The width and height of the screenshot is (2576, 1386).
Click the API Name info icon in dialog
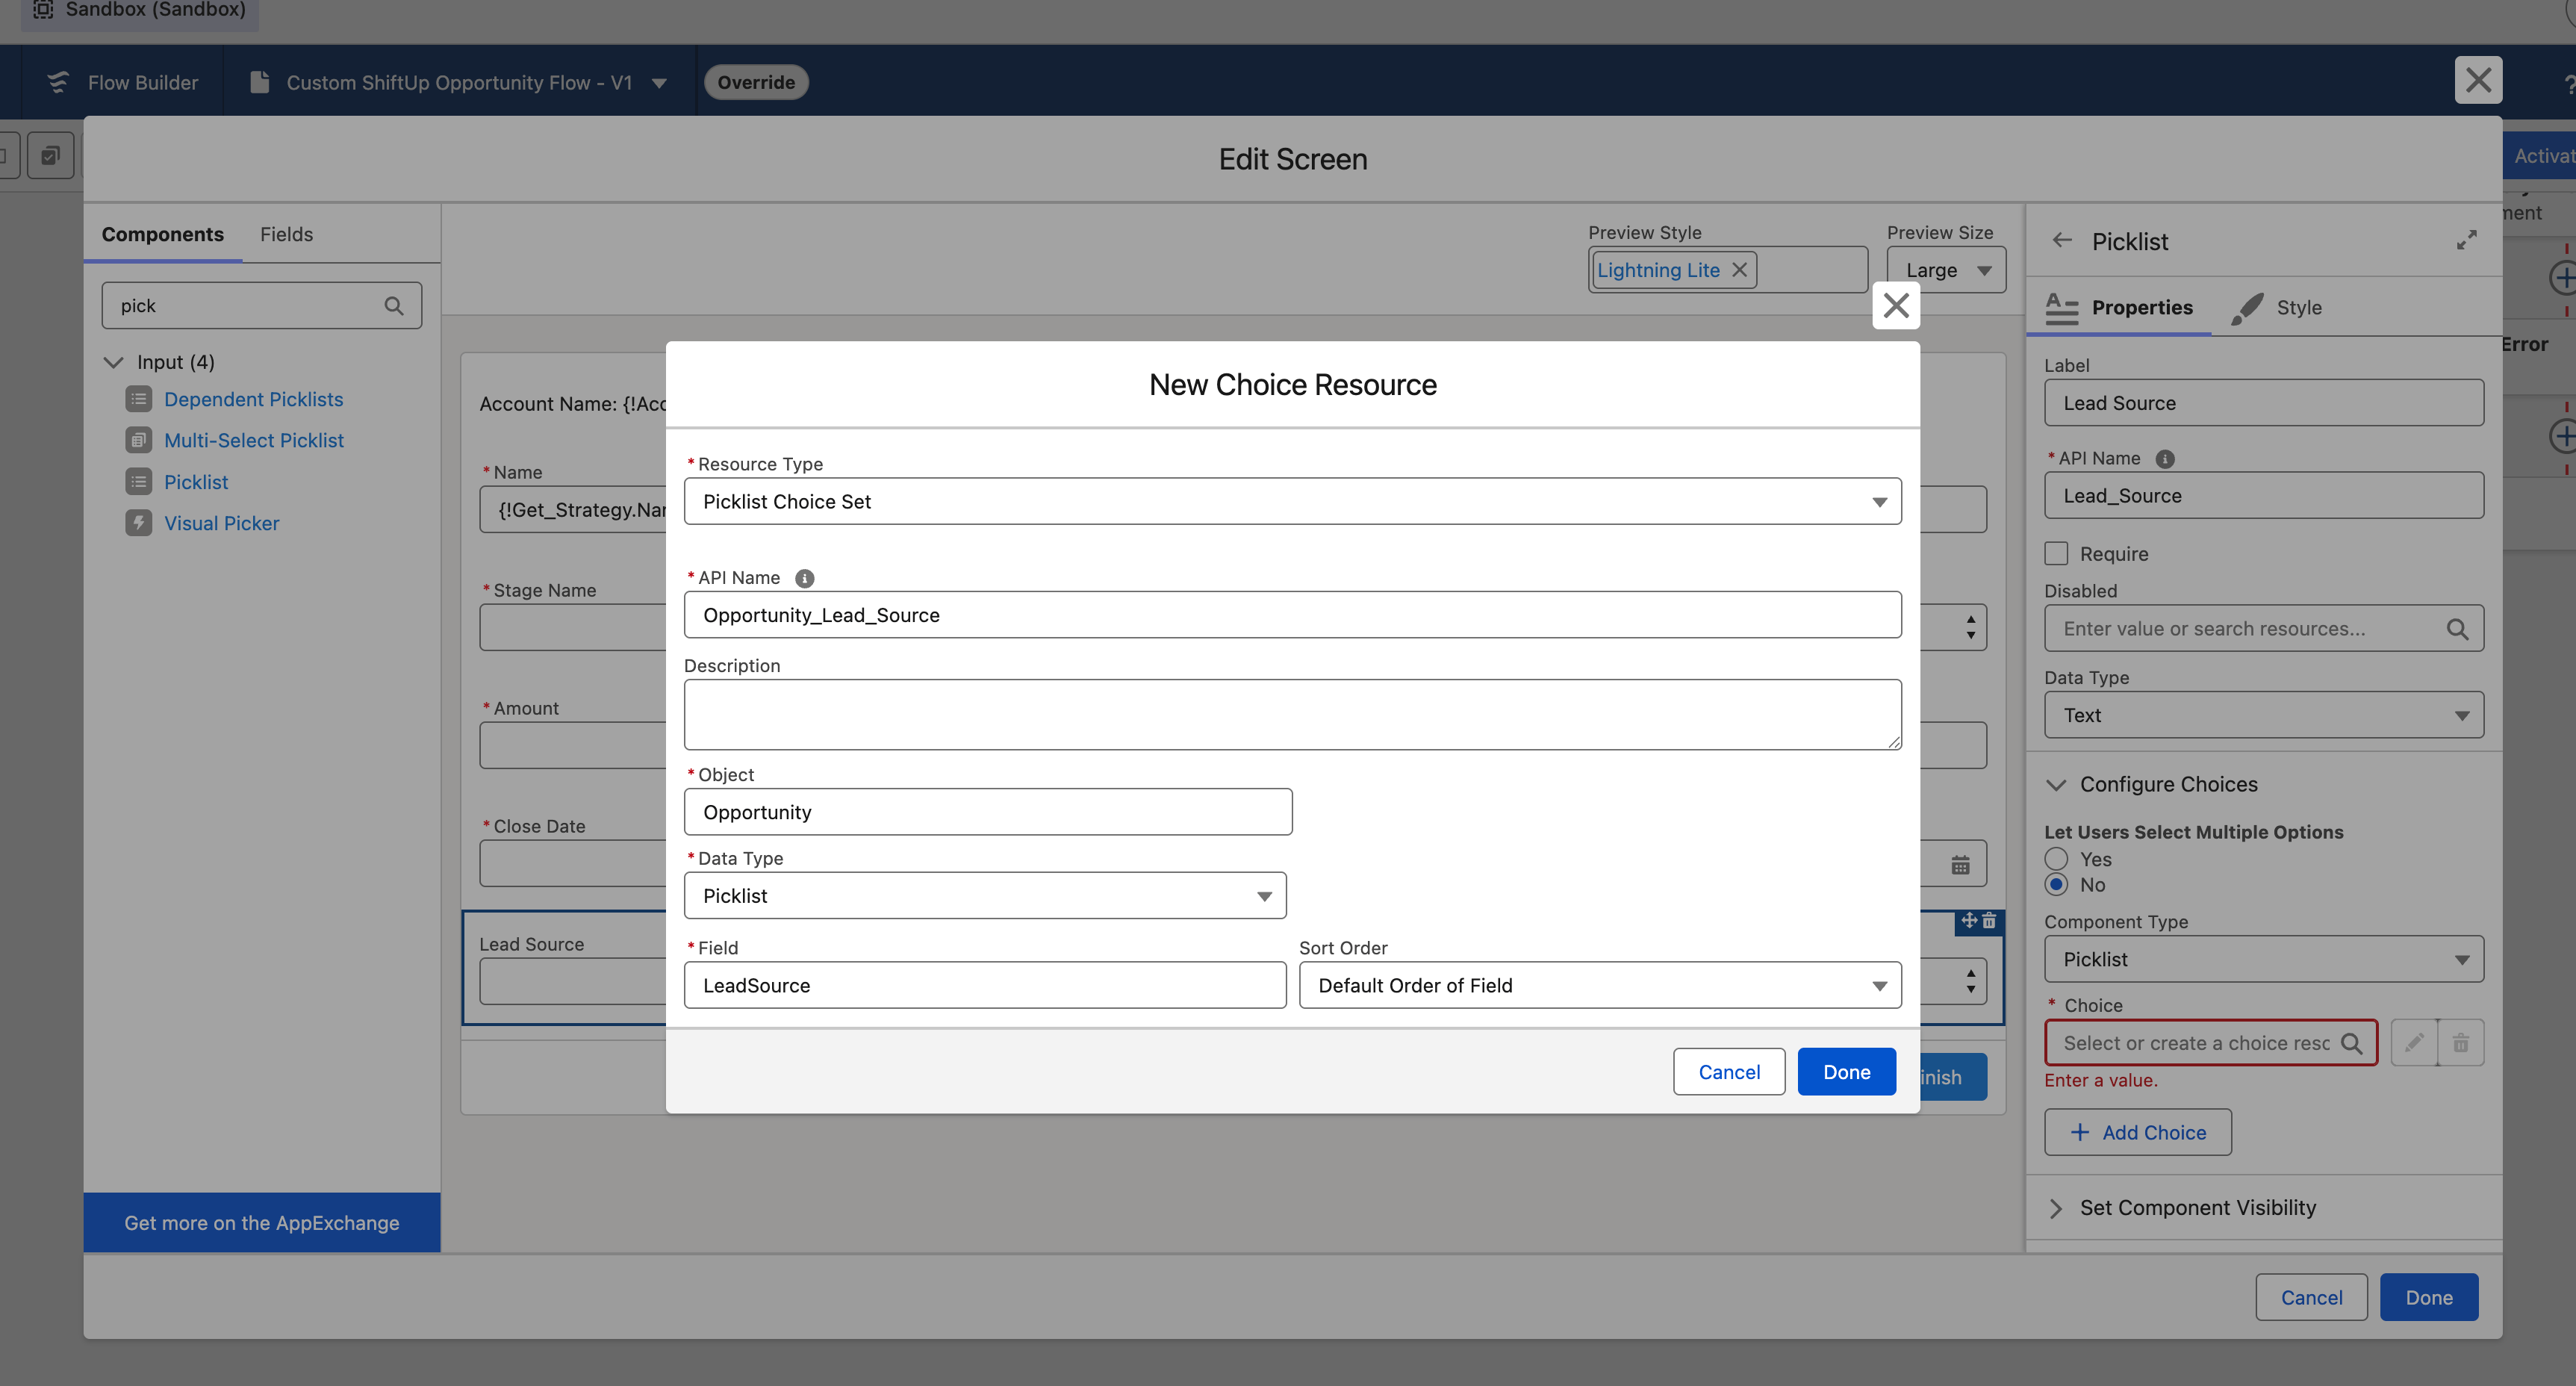pyautogui.click(x=804, y=578)
